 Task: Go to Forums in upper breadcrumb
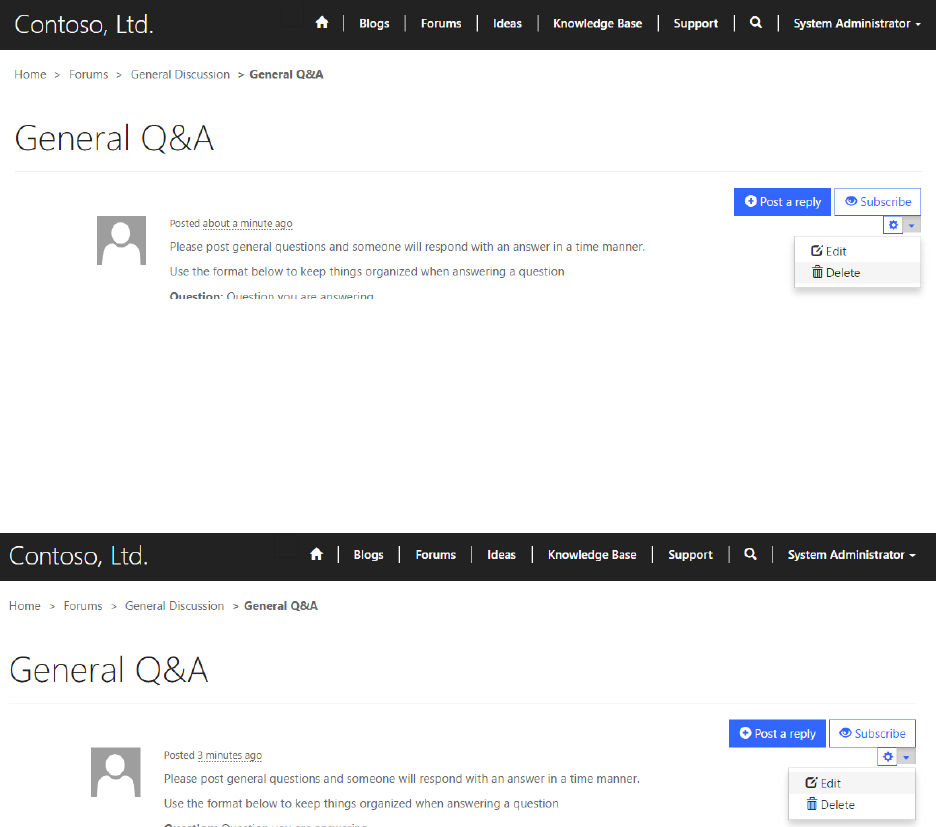pyautogui.click(x=88, y=75)
